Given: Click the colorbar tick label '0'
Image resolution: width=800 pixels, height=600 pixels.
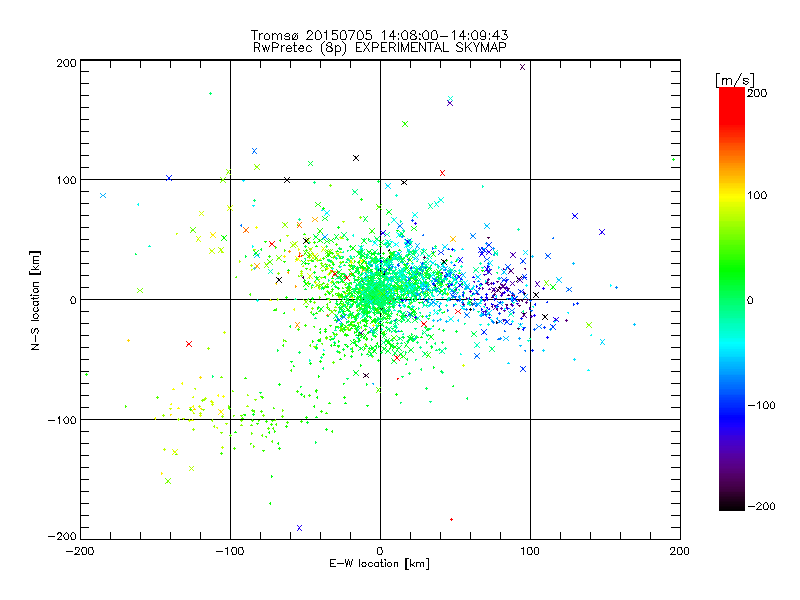Looking at the screenshot, I should (x=750, y=301).
